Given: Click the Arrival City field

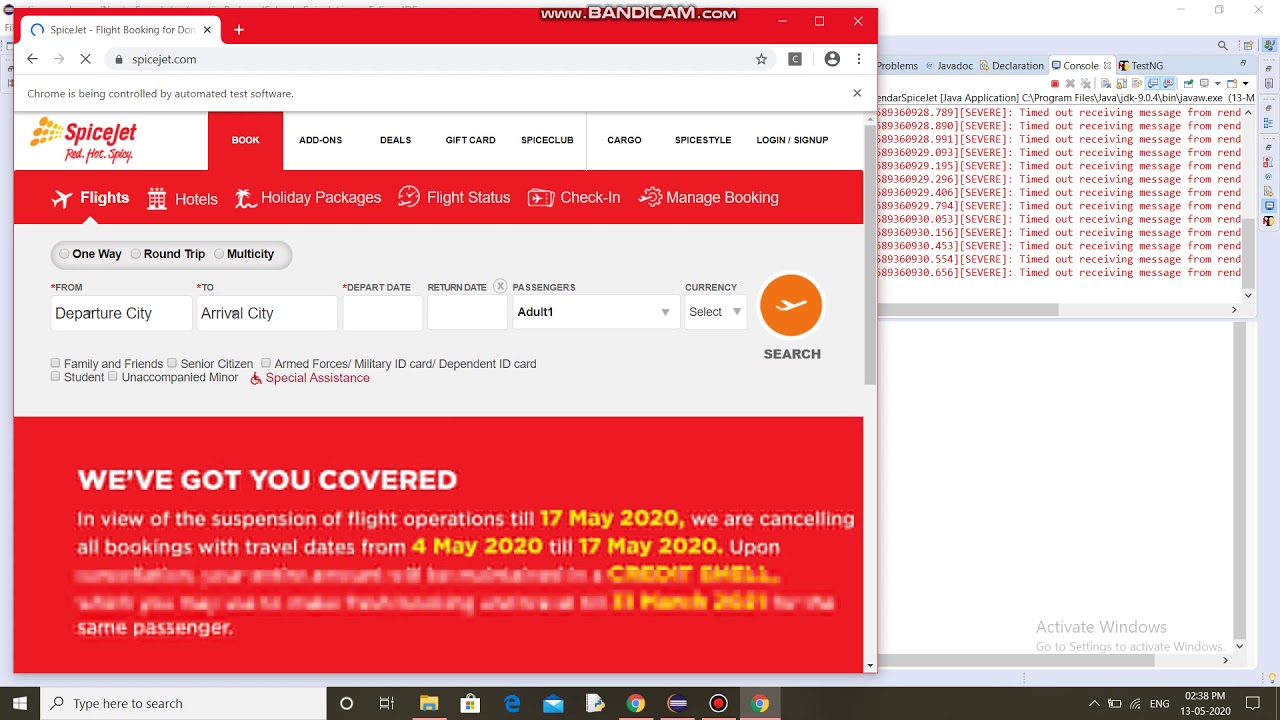Looking at the screenshot, I should pyautogui.click(x=267, y=313).
